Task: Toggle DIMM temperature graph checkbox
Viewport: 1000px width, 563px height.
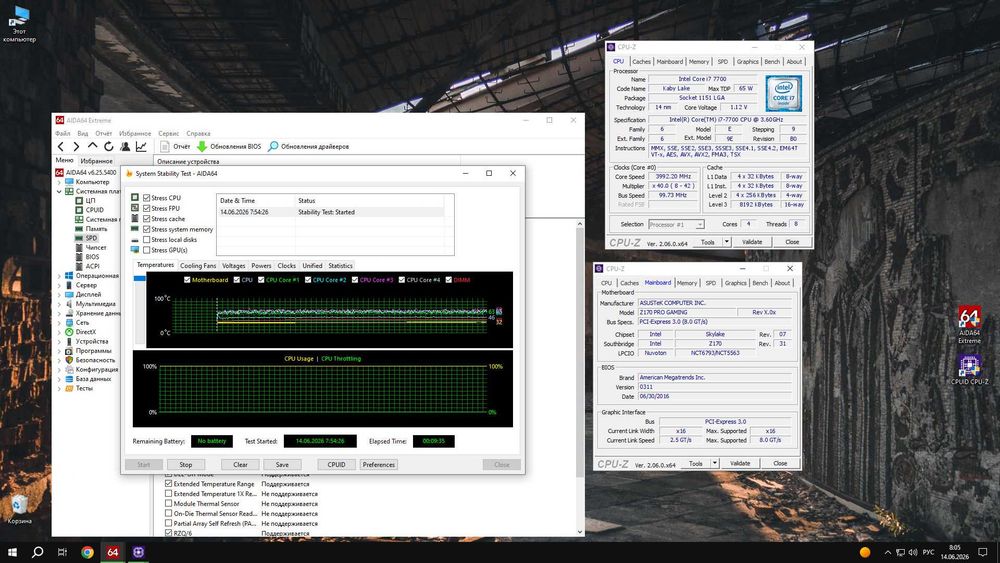Action: pyautogui.click(x=448, y=280)
